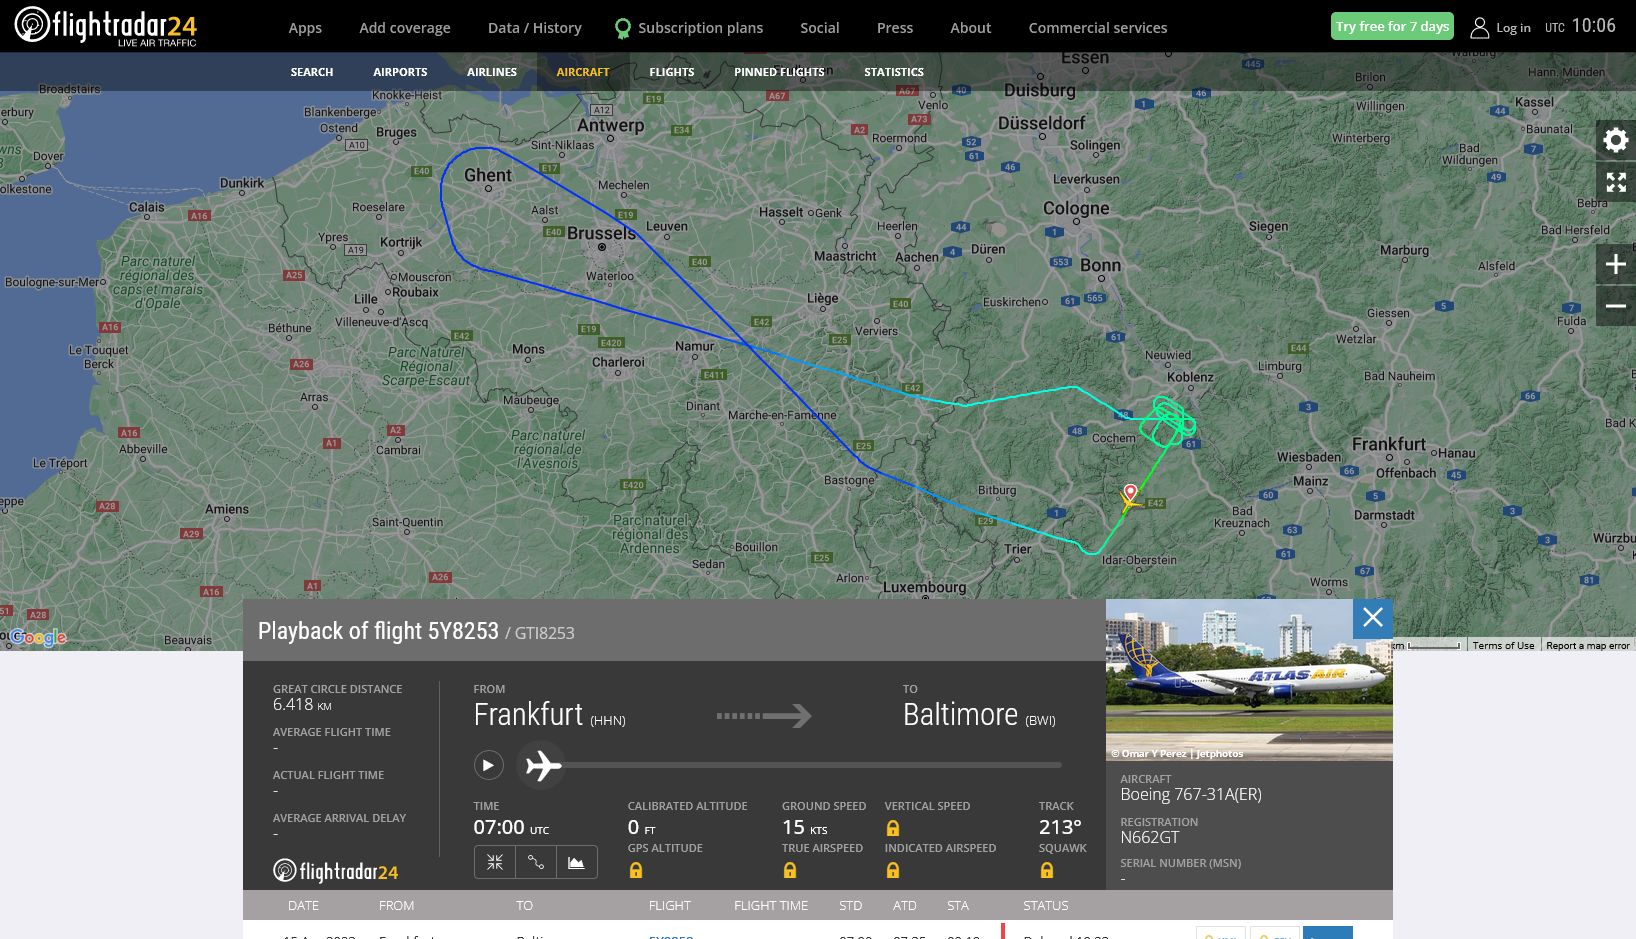Open the Commercial services menu
This screenshot has width=1636, height=939.
pos(1097,28)
